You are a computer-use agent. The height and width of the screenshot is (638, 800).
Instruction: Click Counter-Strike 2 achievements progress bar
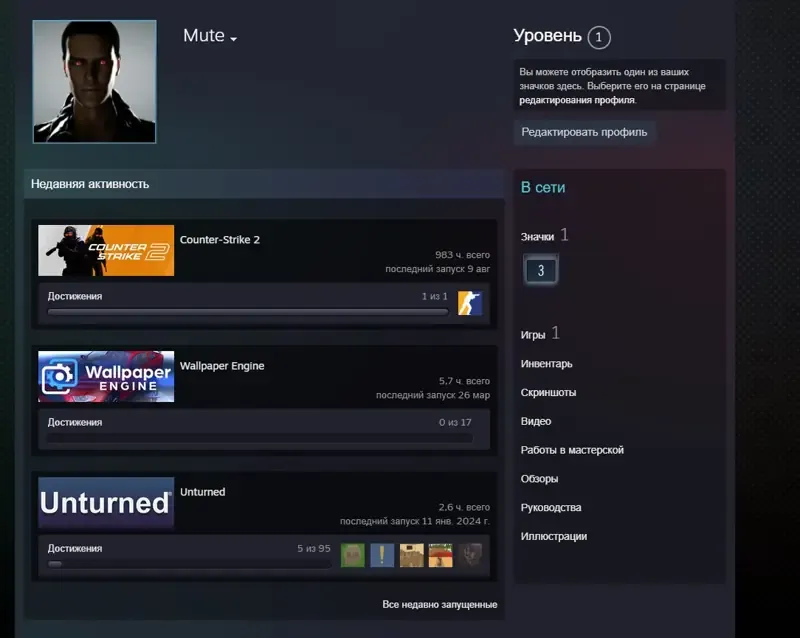[x=248, y=311]
